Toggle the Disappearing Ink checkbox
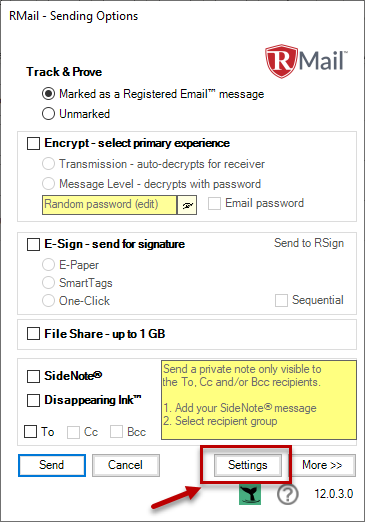365x522 pixels. tap(33, 400)
